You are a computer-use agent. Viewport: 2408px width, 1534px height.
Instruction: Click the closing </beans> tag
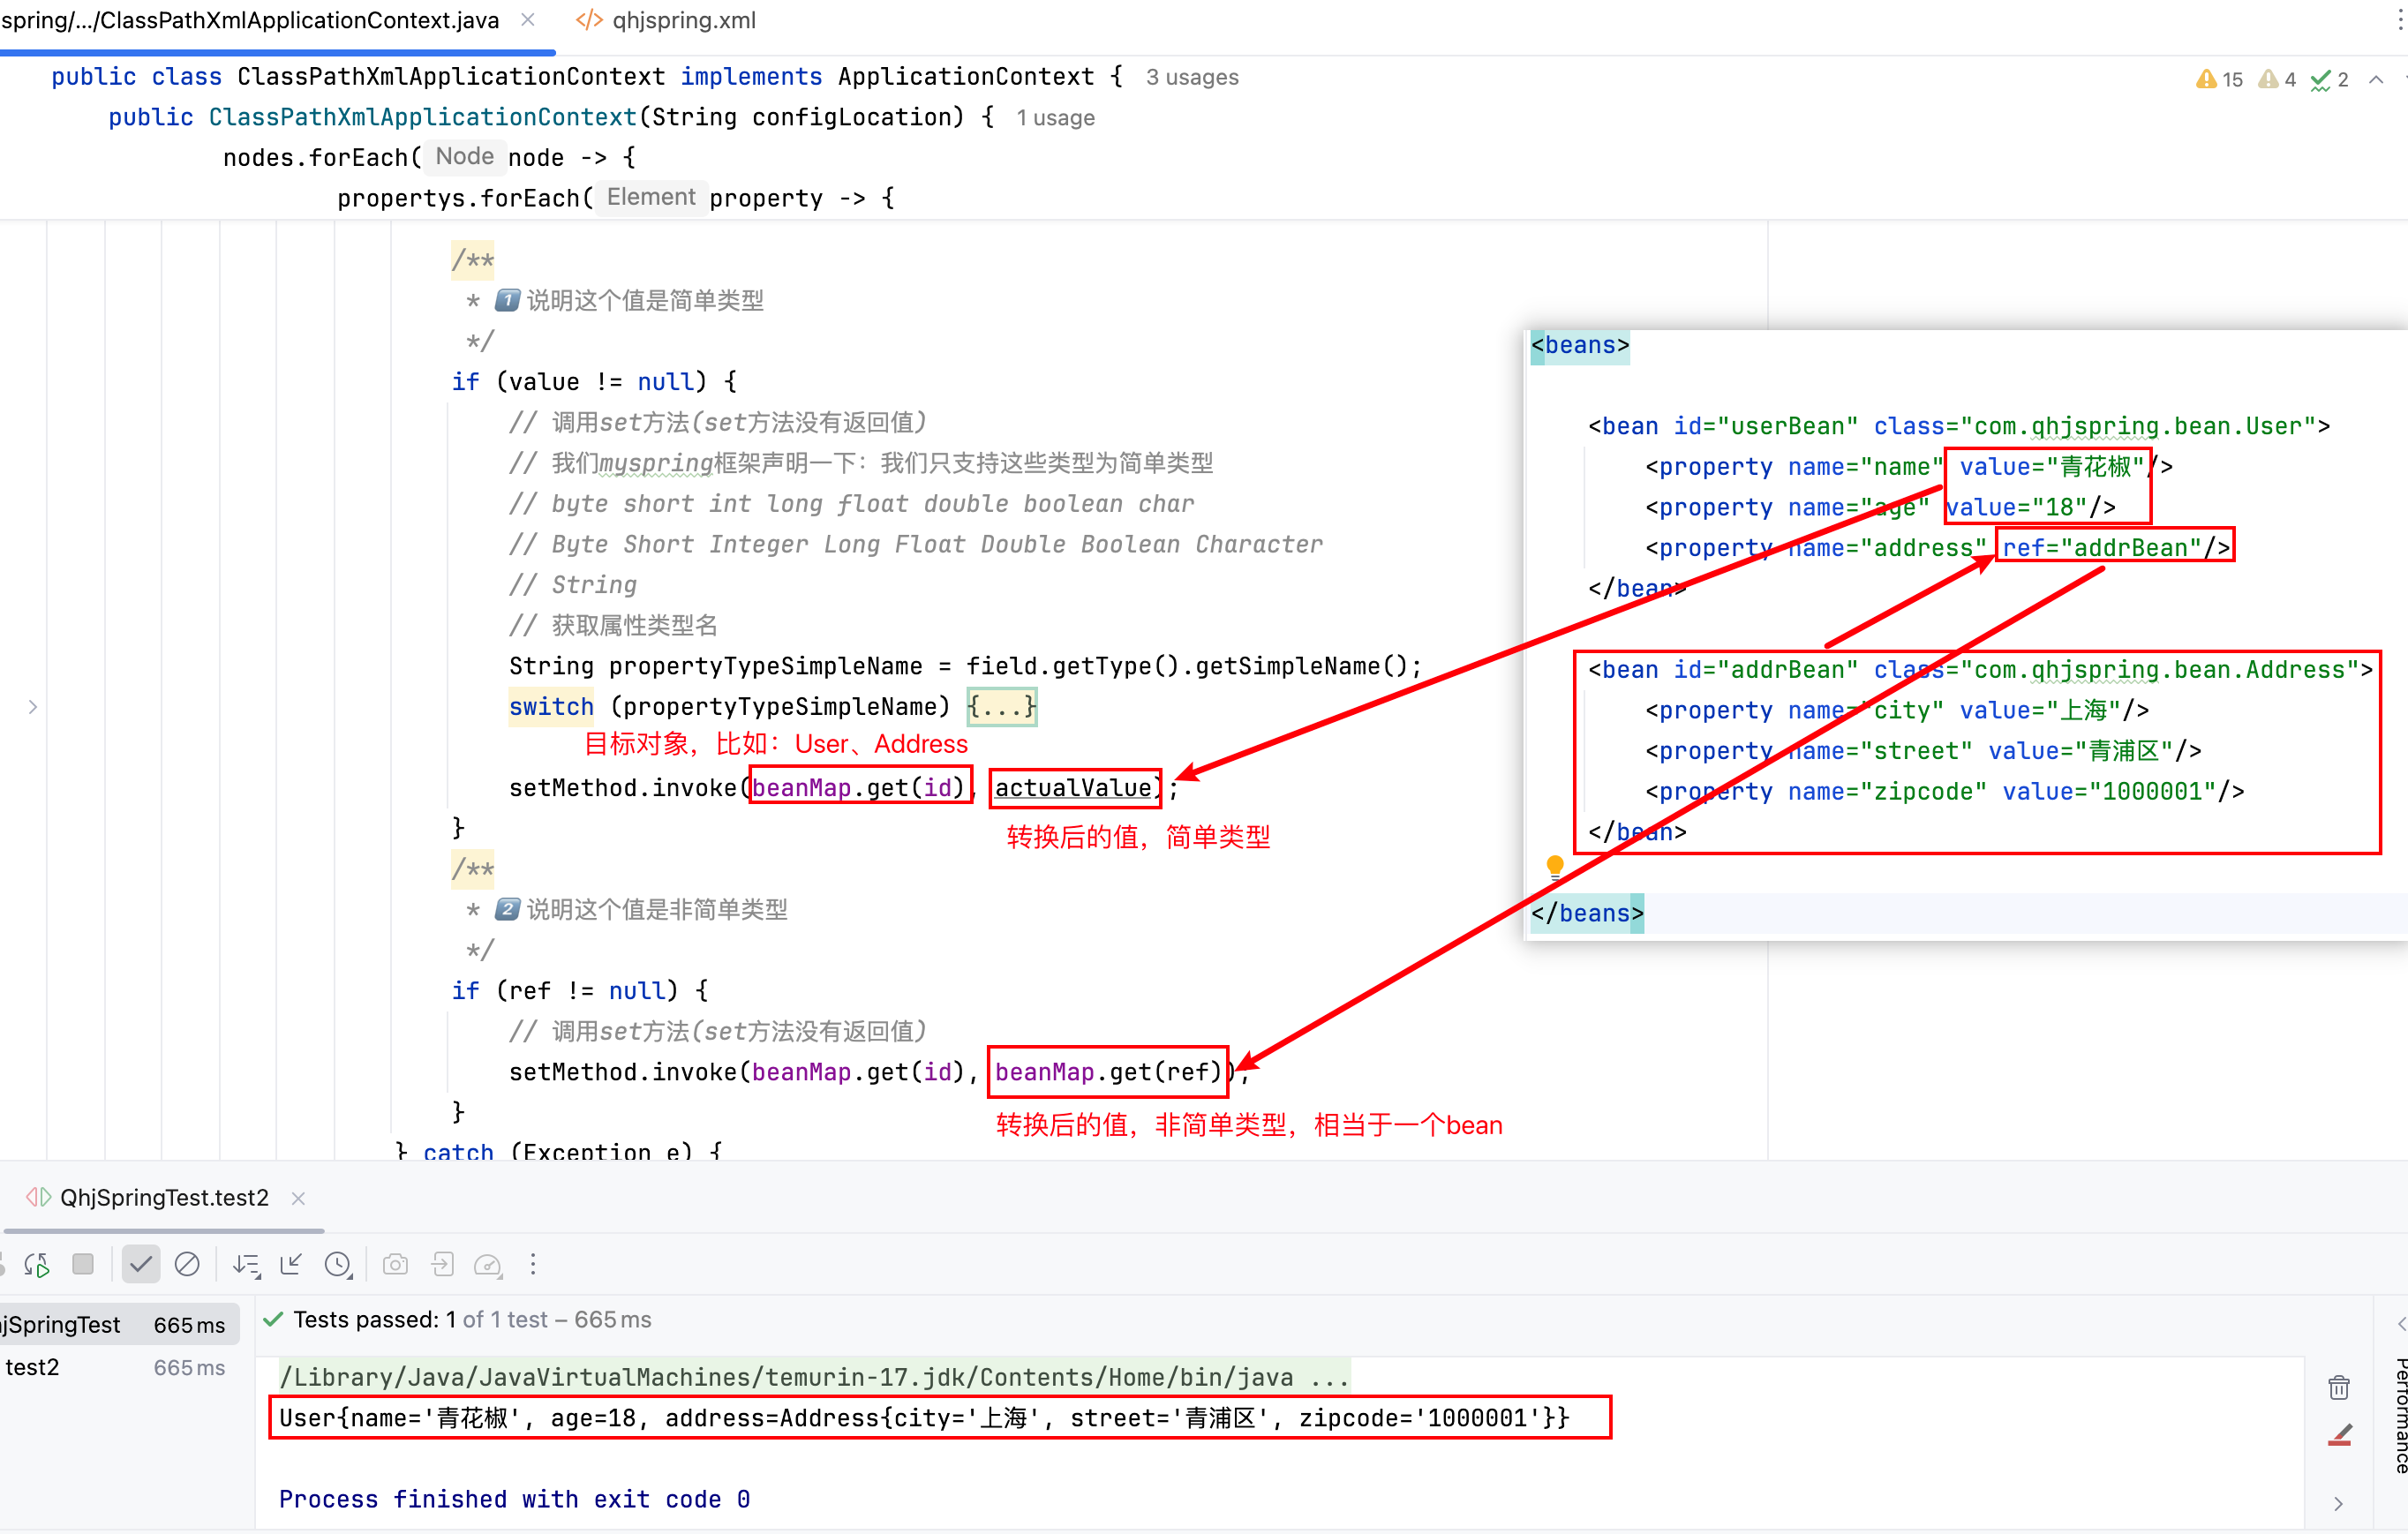pos(1587,913)
